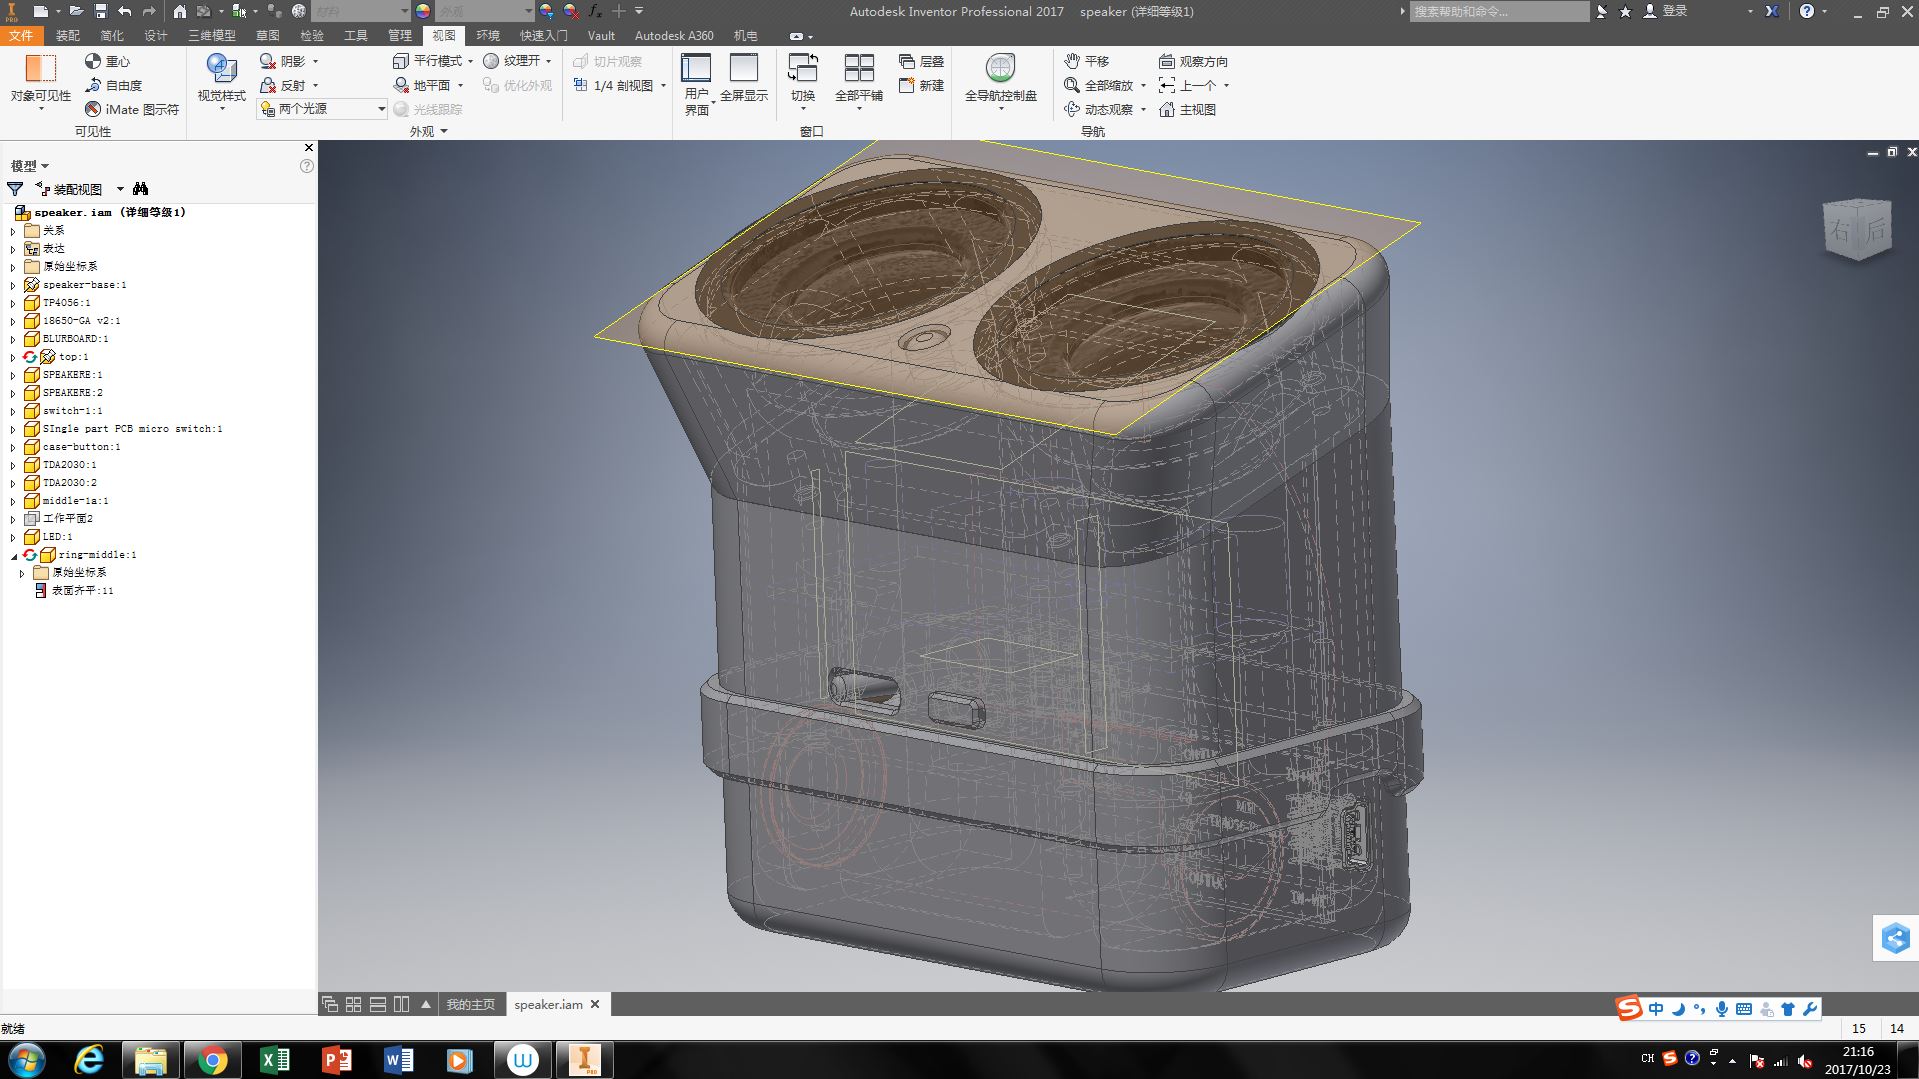1919x1079 pixels.
Task: Toggle iMate 图示符 glyph visibility
Action: pyautogui.click(x=132, y=109)
